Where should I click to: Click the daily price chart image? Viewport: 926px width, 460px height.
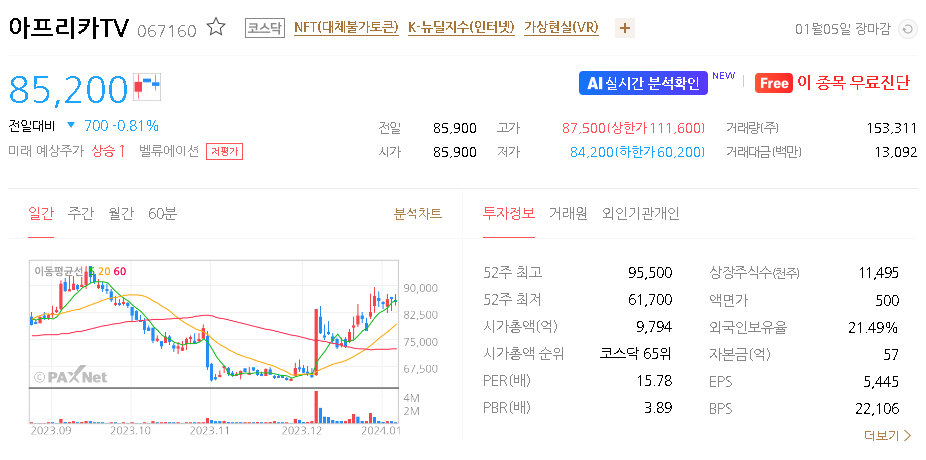point(214,324)
